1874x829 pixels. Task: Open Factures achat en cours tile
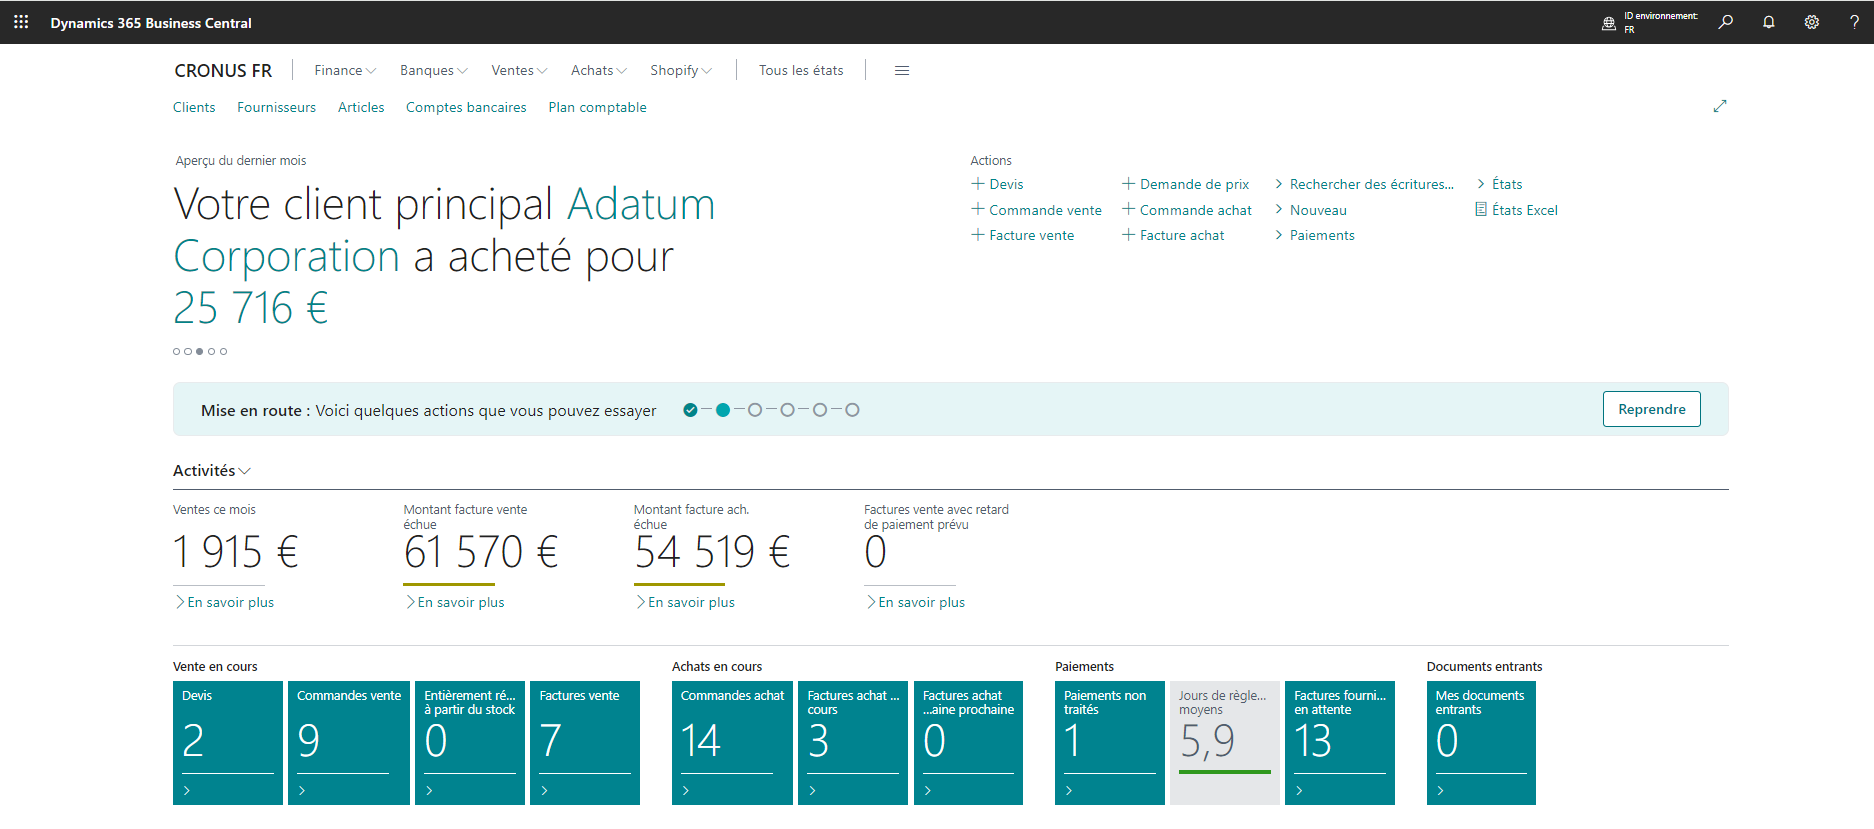(x=853, y=743)
